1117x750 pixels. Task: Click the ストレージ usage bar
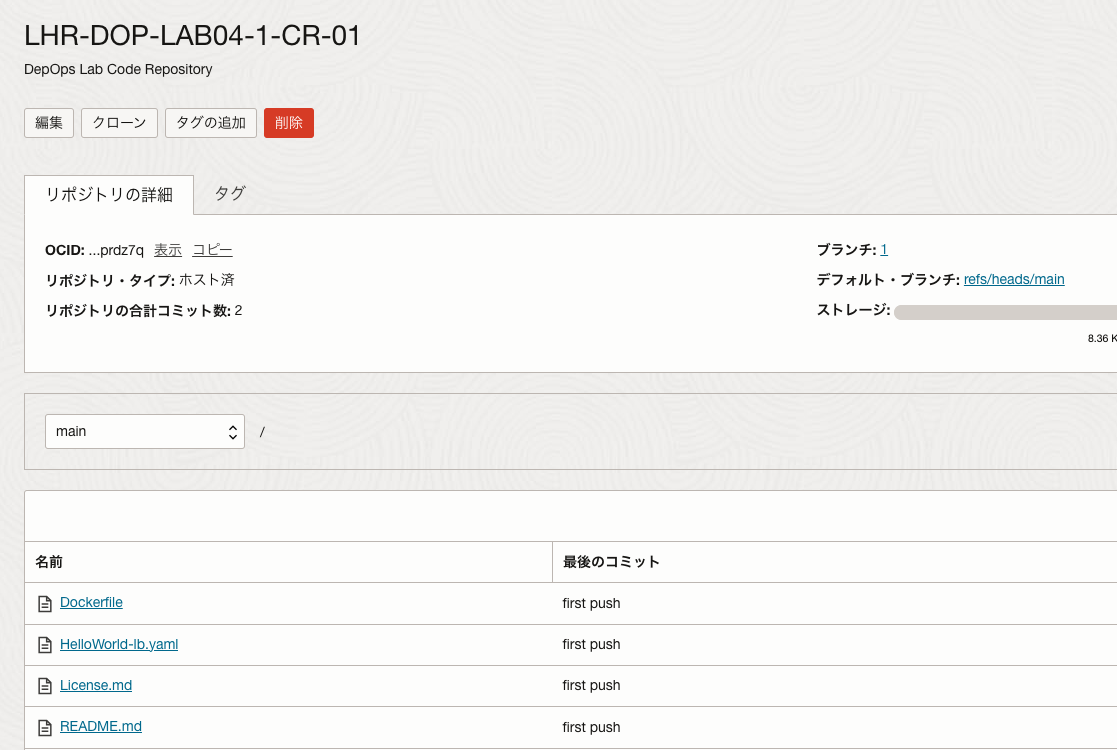(x=1000, y=311)
